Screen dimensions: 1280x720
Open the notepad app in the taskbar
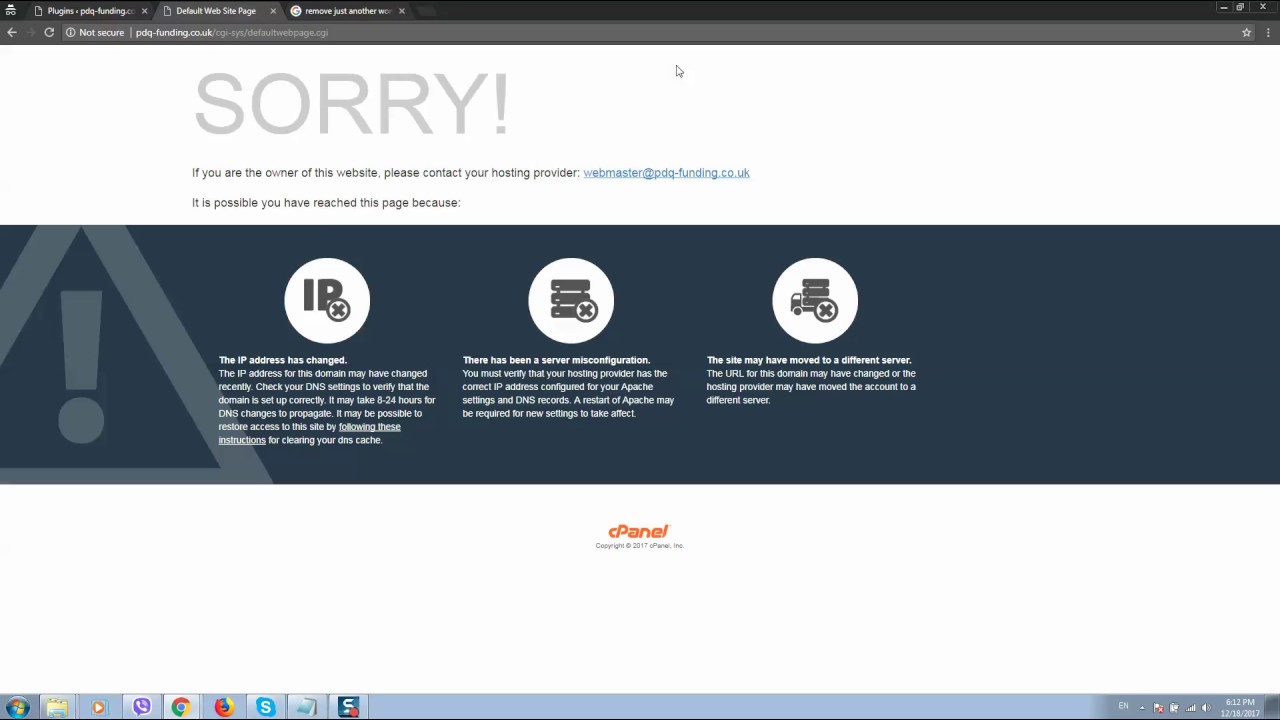[306, 707]
